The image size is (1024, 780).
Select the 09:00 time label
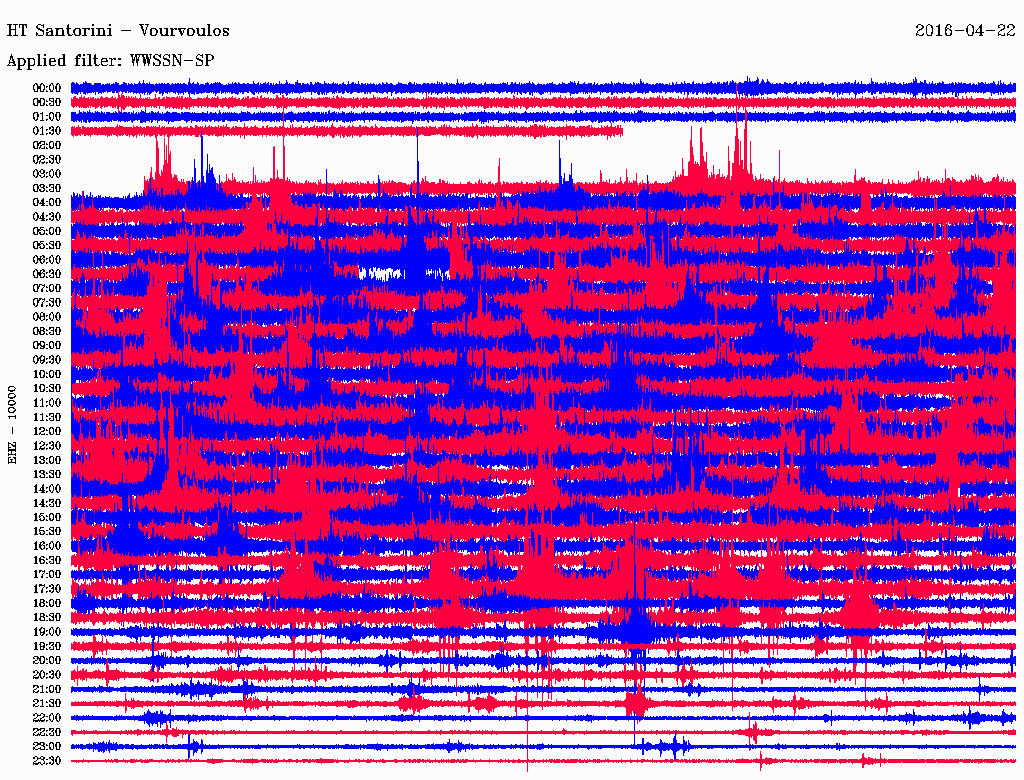(47, 346)
